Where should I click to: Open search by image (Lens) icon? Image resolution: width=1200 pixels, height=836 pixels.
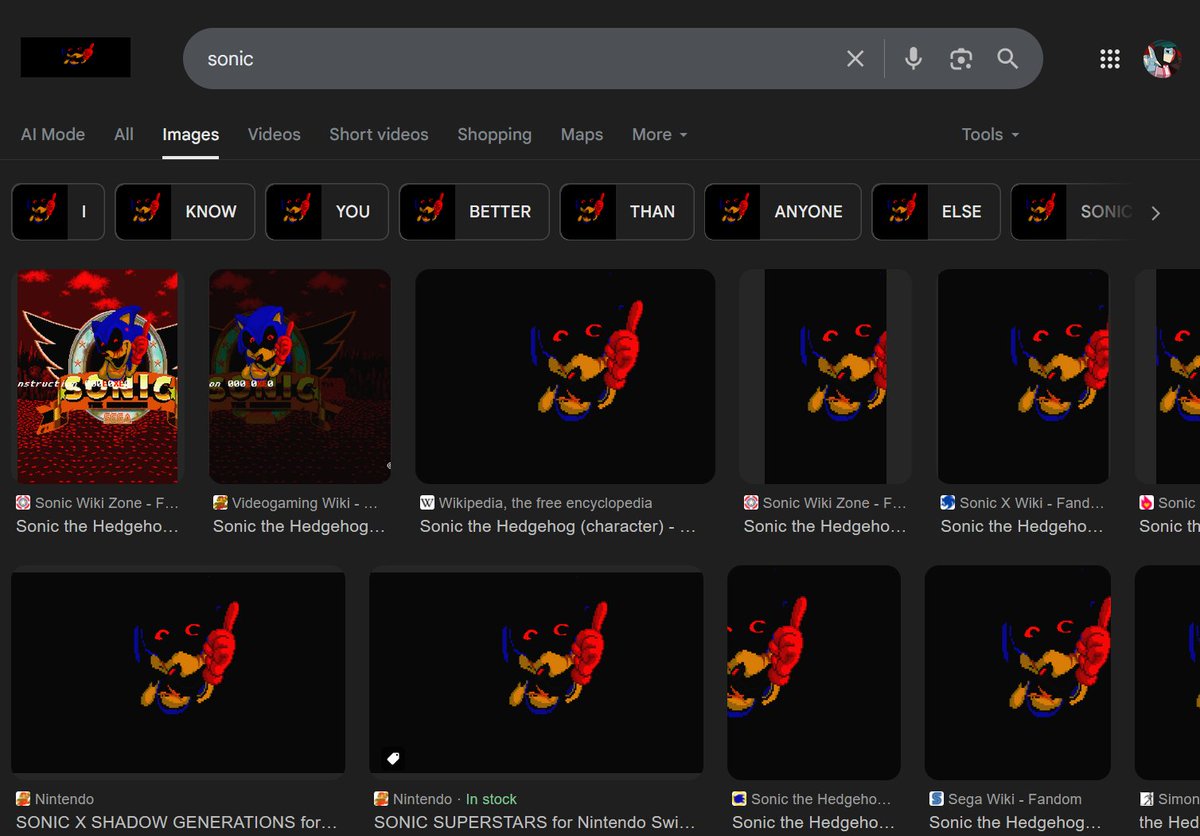[961, 59]
